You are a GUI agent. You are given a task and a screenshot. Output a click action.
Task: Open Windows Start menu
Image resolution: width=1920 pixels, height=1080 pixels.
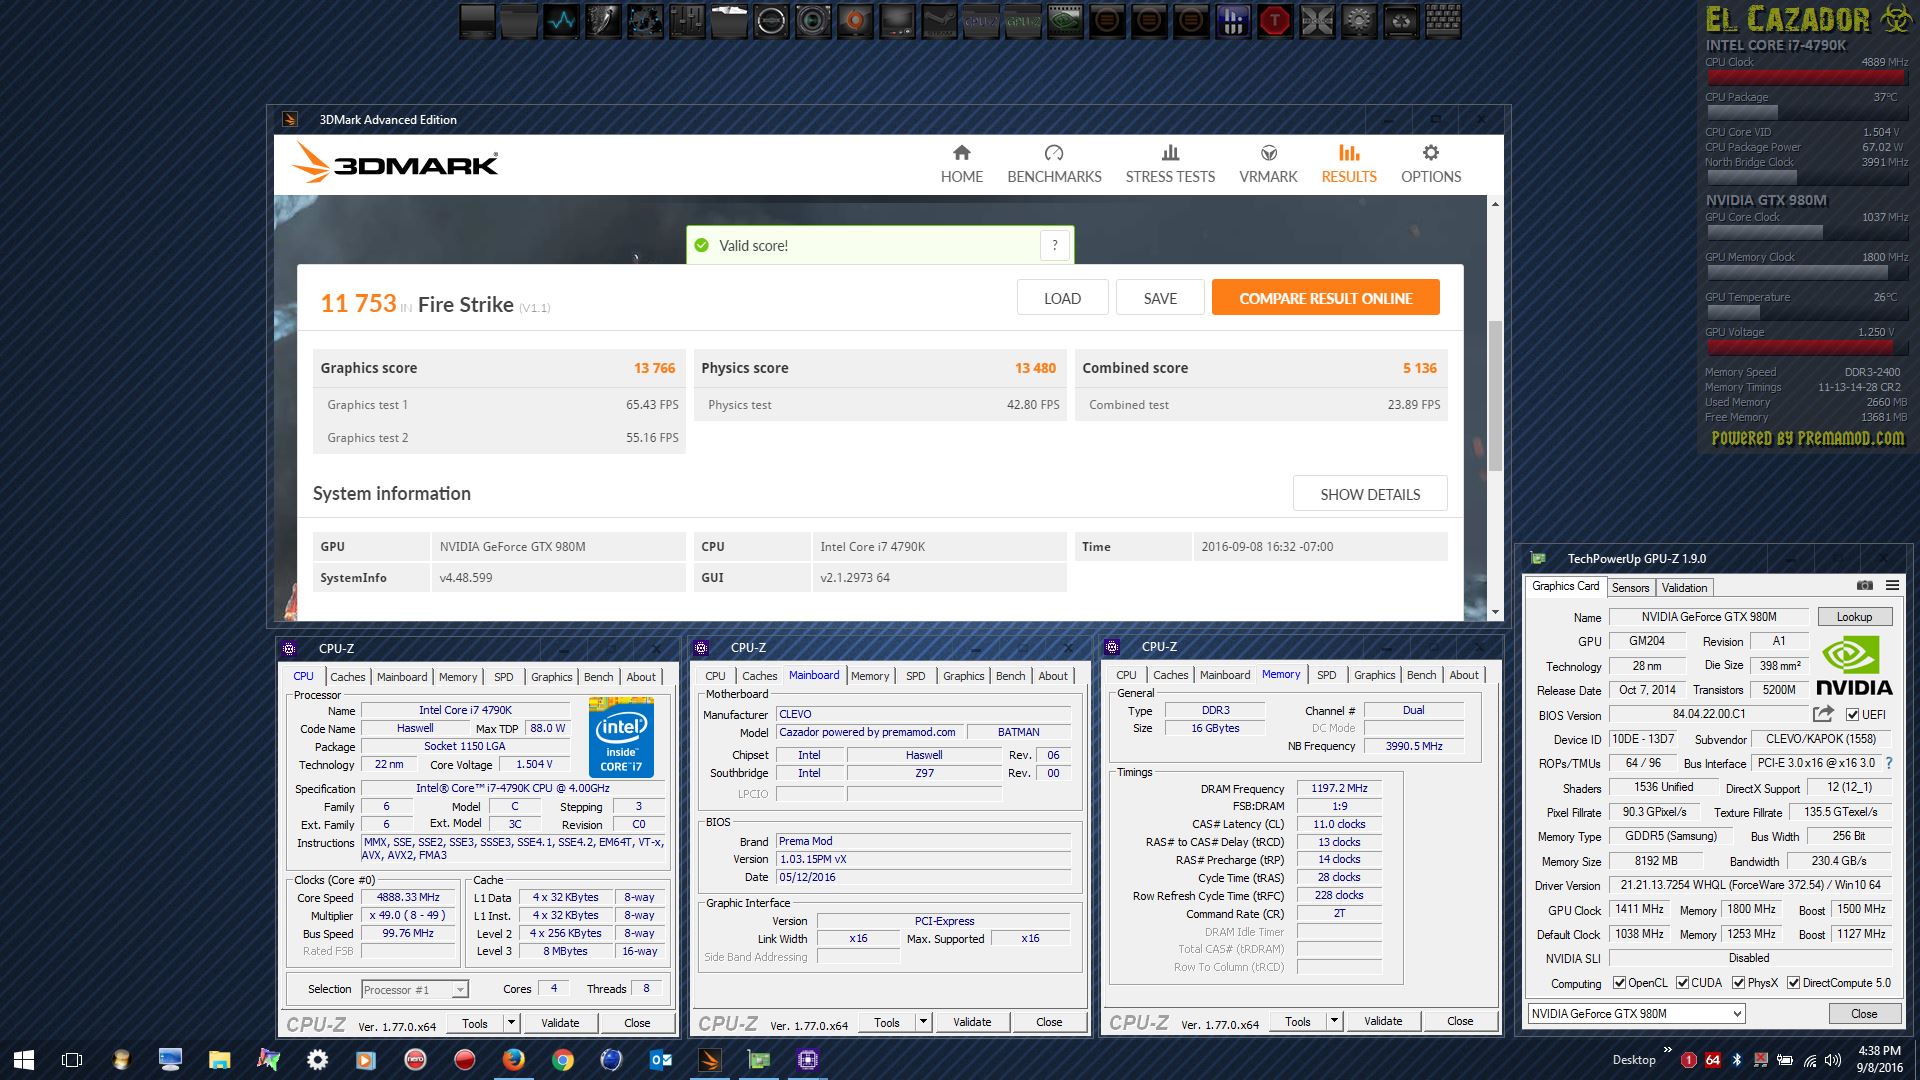pyautogui.click(x=24, y=1060)
